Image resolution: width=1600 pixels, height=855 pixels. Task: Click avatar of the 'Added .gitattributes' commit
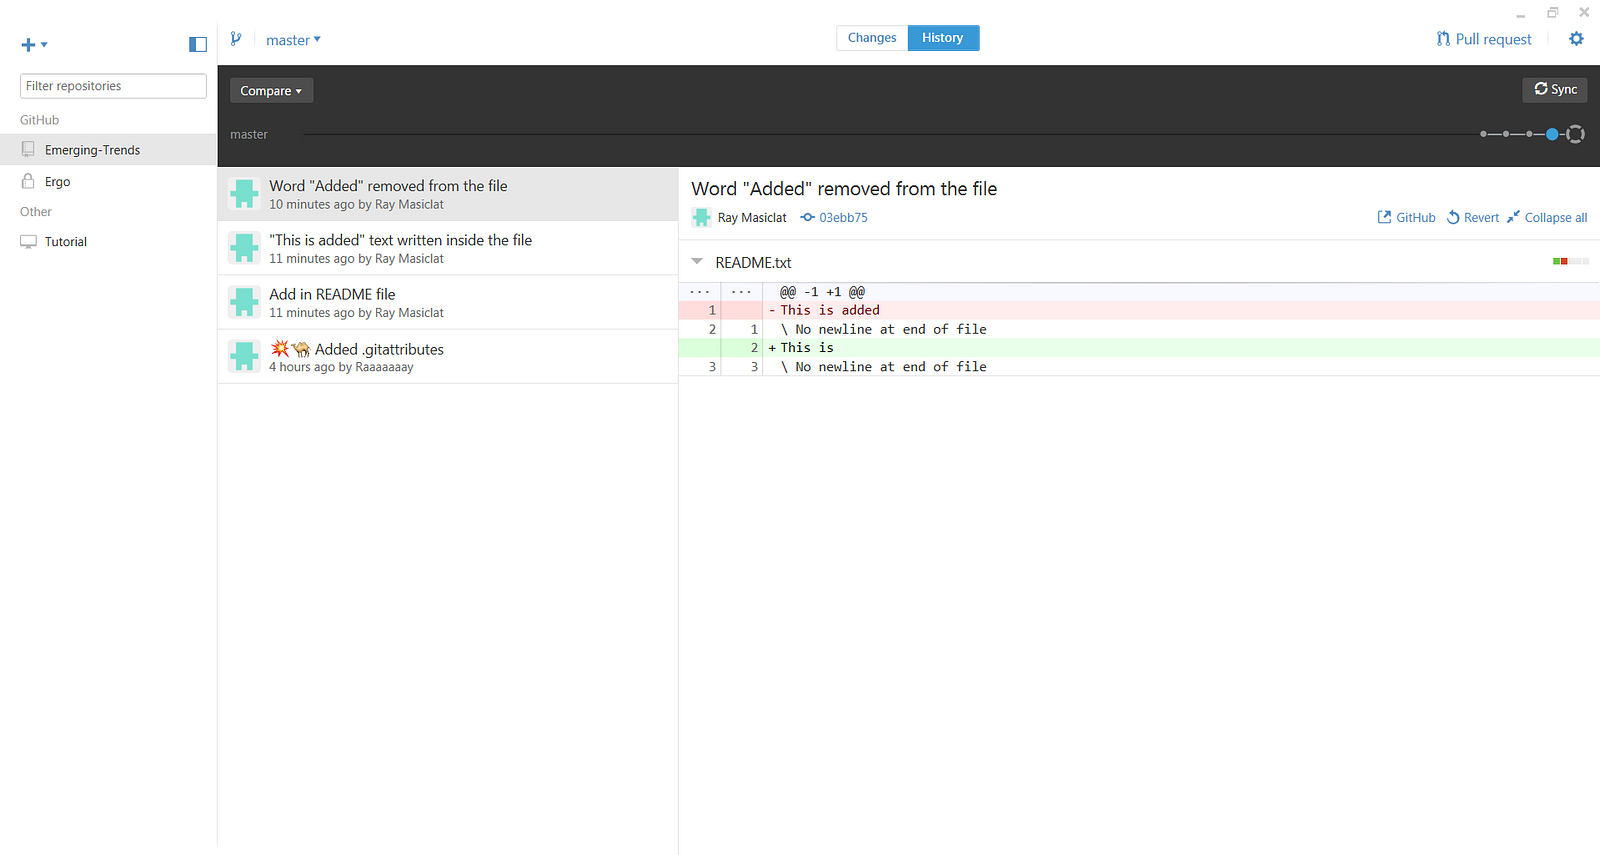pos(244,356)
